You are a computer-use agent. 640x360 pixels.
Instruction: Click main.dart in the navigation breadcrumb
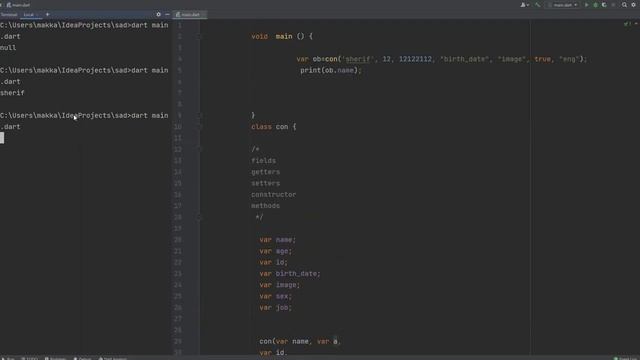(18, 5)
